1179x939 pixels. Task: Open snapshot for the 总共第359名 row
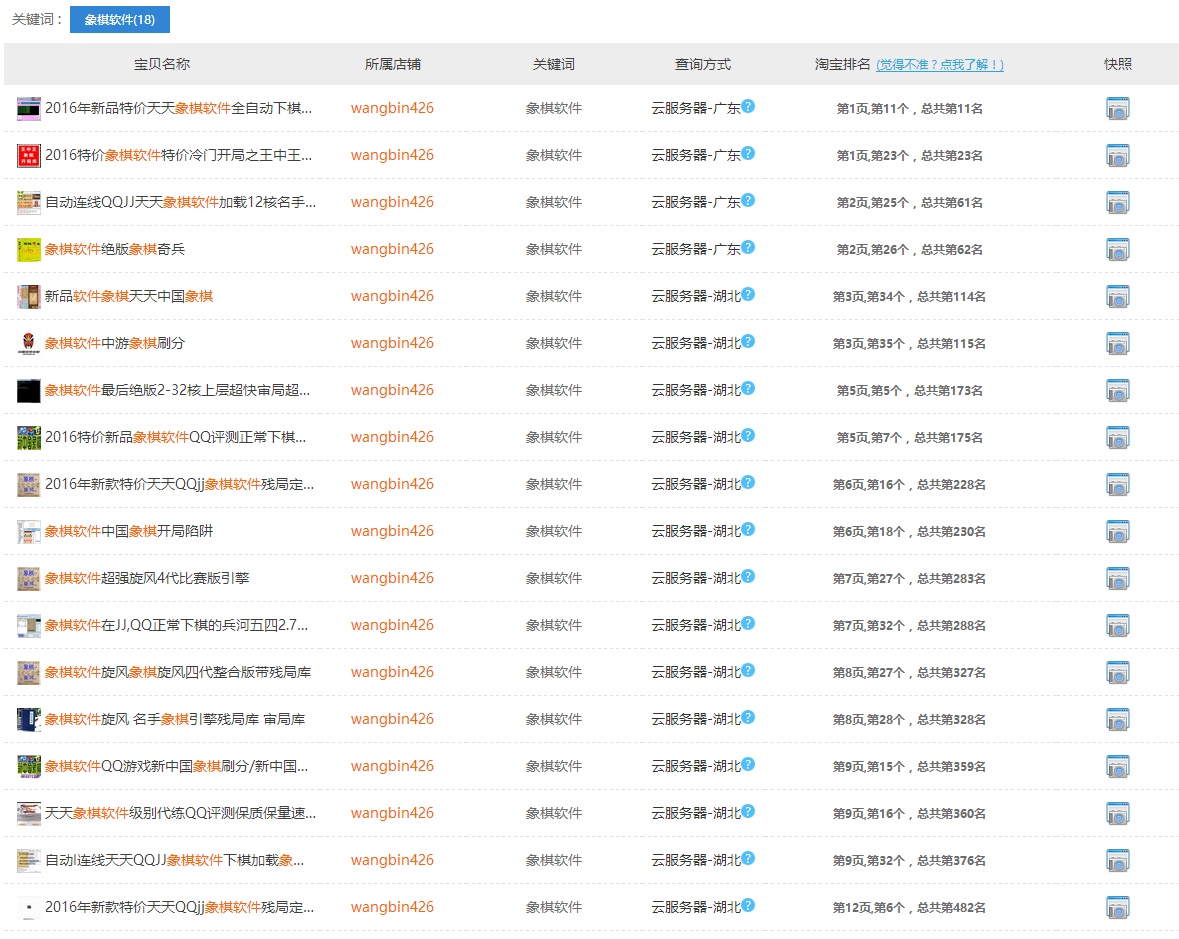click(x=1117, y=767)
